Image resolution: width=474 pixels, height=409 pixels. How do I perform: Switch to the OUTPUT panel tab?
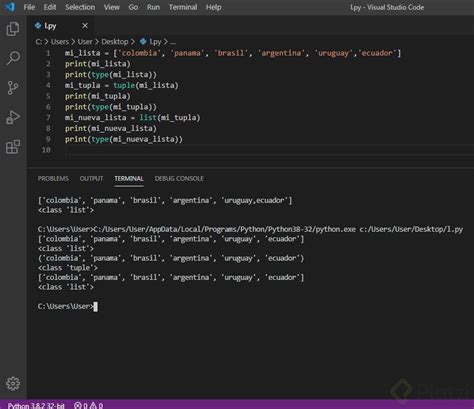(91, 178)
